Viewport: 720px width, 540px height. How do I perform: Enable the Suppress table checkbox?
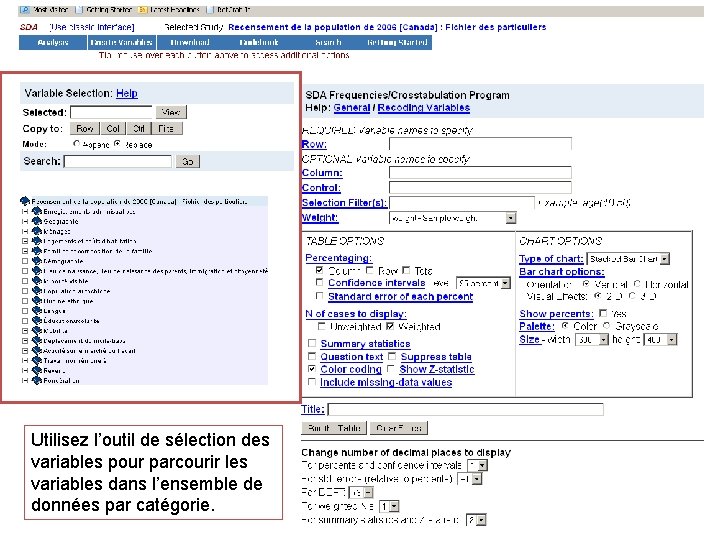pos(392,356)
